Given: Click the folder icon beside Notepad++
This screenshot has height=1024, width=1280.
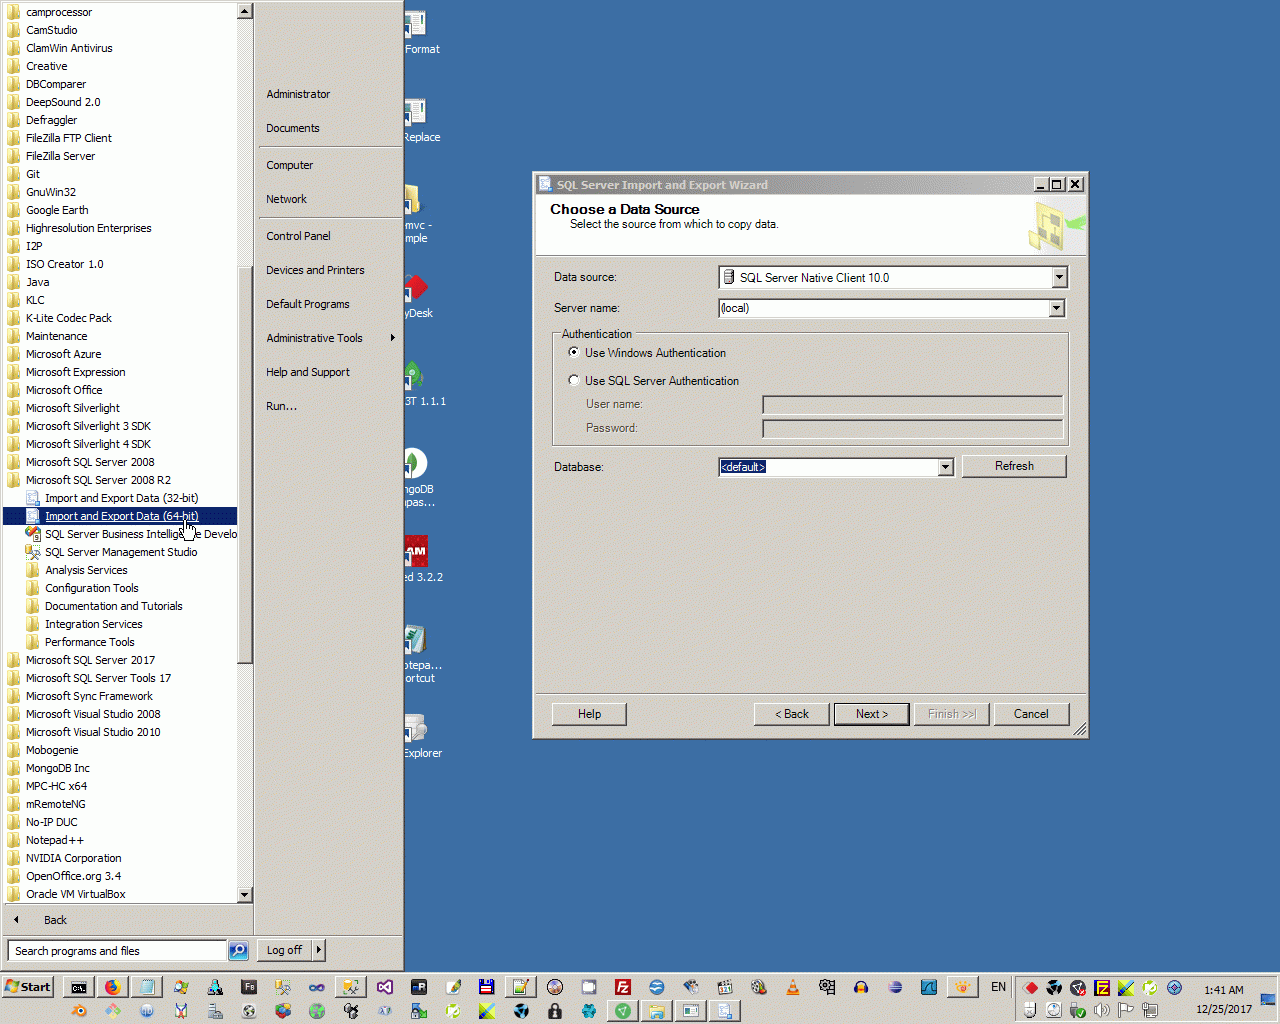Looking at the screenshot, I should [x=13, y=840].
